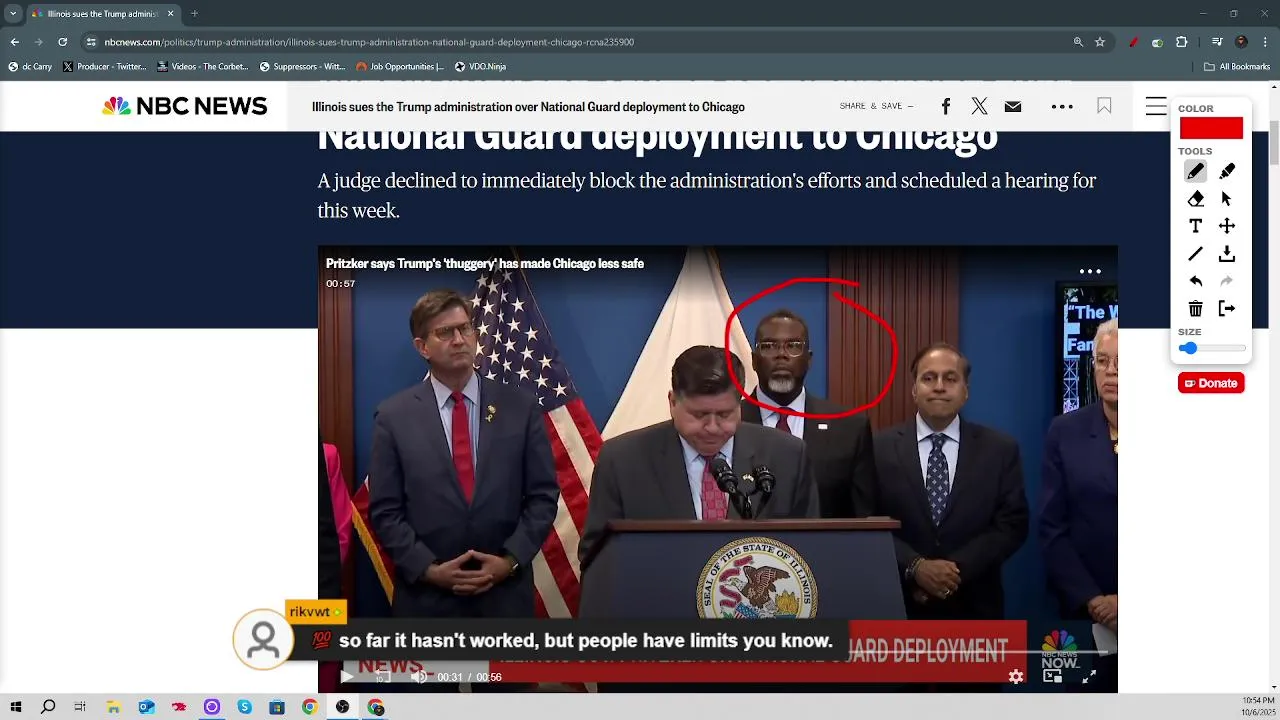Open File Explorer from taskbar
The image size is (1280, 720).
click(x=113, y=707)
